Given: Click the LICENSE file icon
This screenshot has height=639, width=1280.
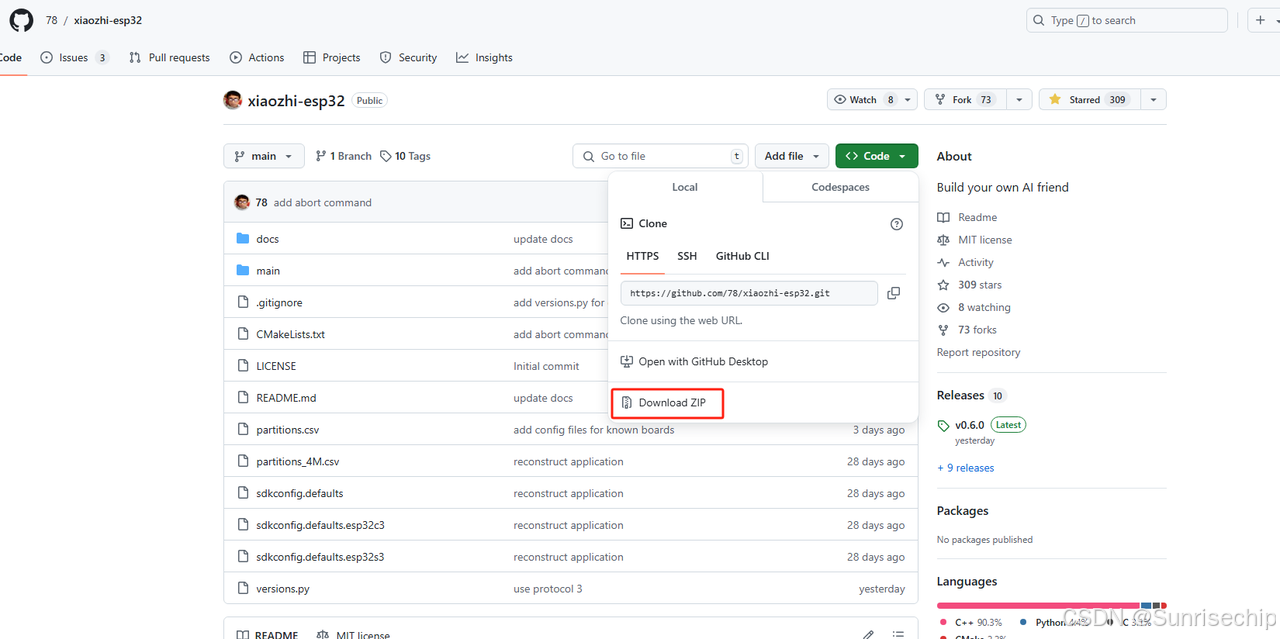Looking at the screenshot, I should tap(242, 366).
